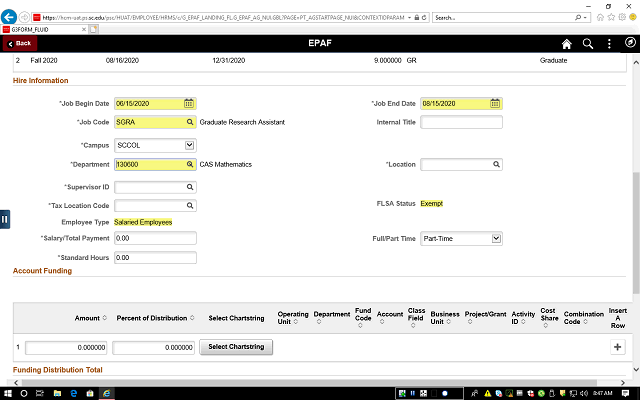Viewport: 640px width, 400px height.
Task: Open Microsoft Edge from the taskbar
Action: coord(73,393)
